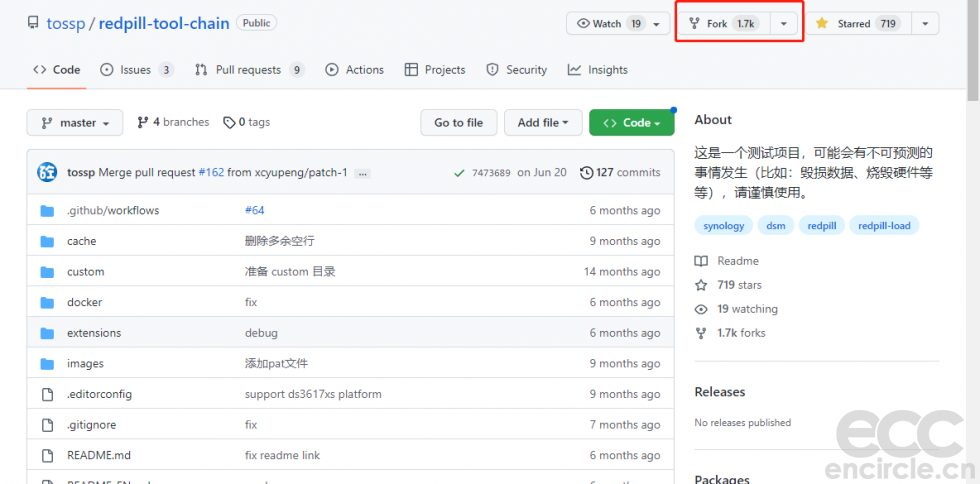980x484 pixels.
Task: Expand the Starred lists dropdown arrow
Action: tap(926, 24)
